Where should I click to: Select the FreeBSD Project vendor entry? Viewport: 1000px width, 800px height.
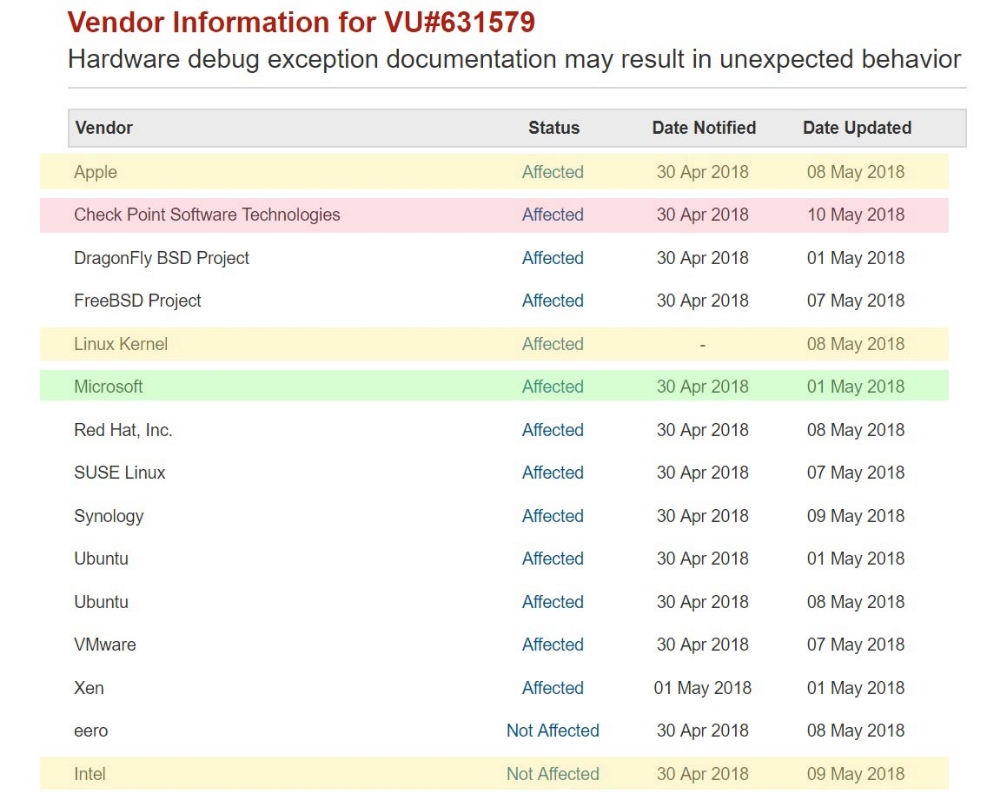(x=137, y=300)
